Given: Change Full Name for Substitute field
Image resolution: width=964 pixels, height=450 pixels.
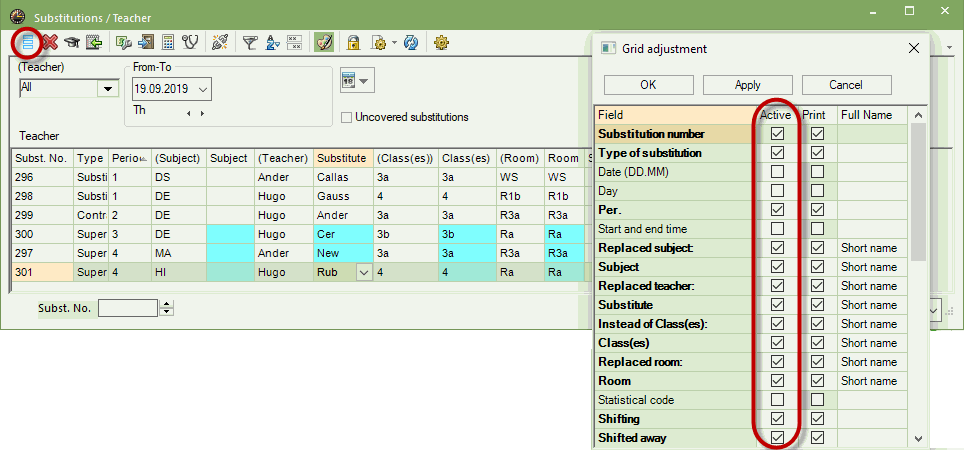Looking at the screenshot, I should [872, 305].
